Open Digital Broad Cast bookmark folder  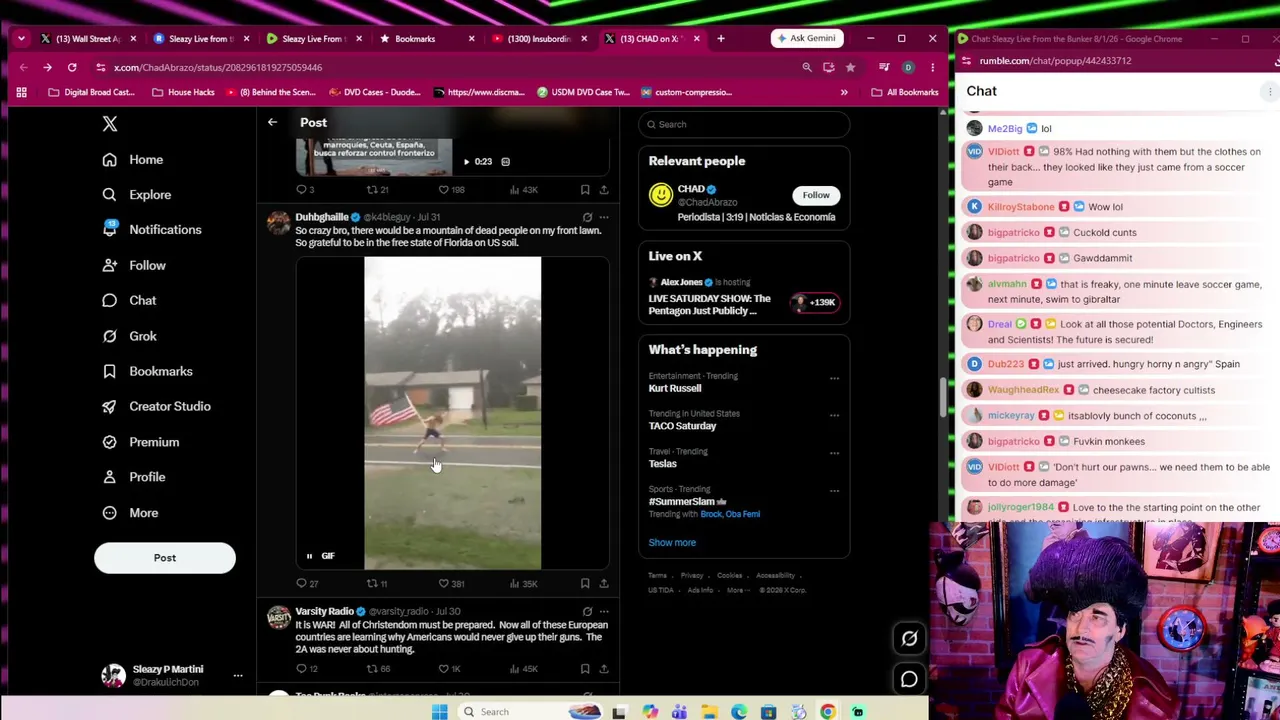[x=92, y=92]
